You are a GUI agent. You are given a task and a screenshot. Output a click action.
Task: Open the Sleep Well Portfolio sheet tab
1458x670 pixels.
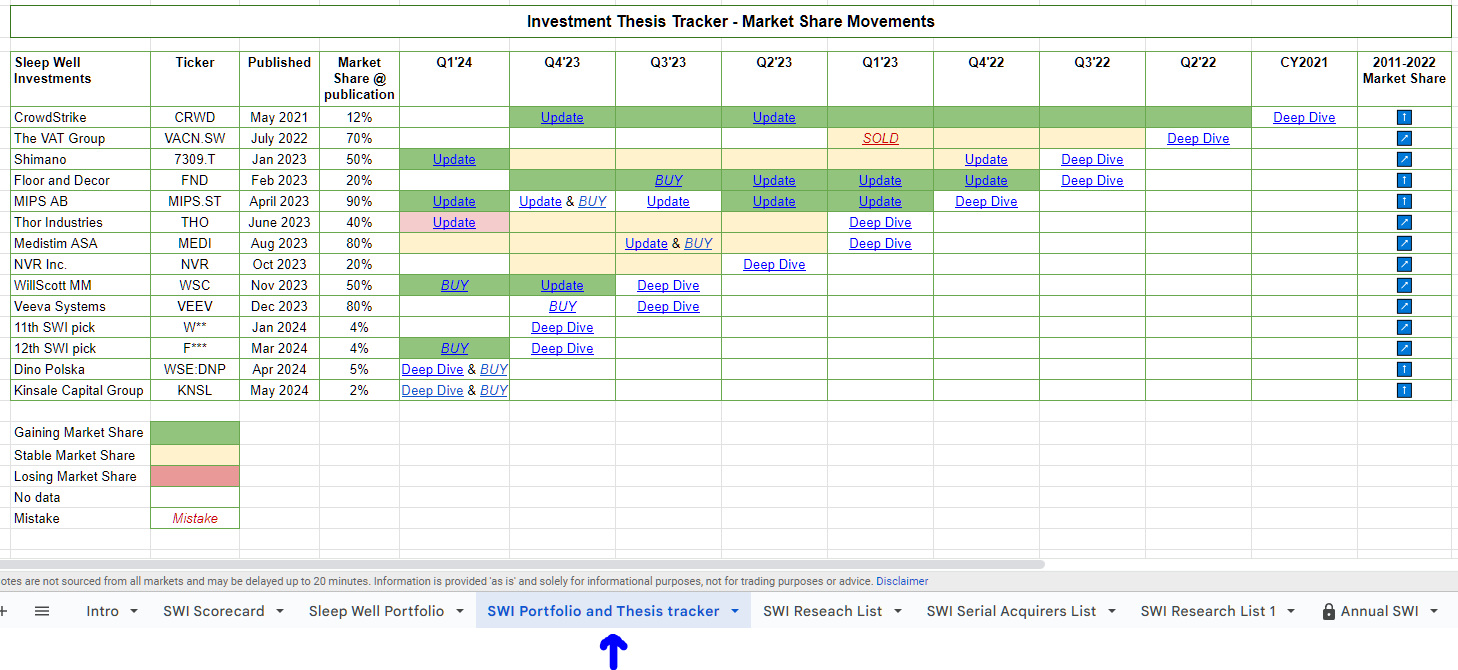(x=376, y=611)
